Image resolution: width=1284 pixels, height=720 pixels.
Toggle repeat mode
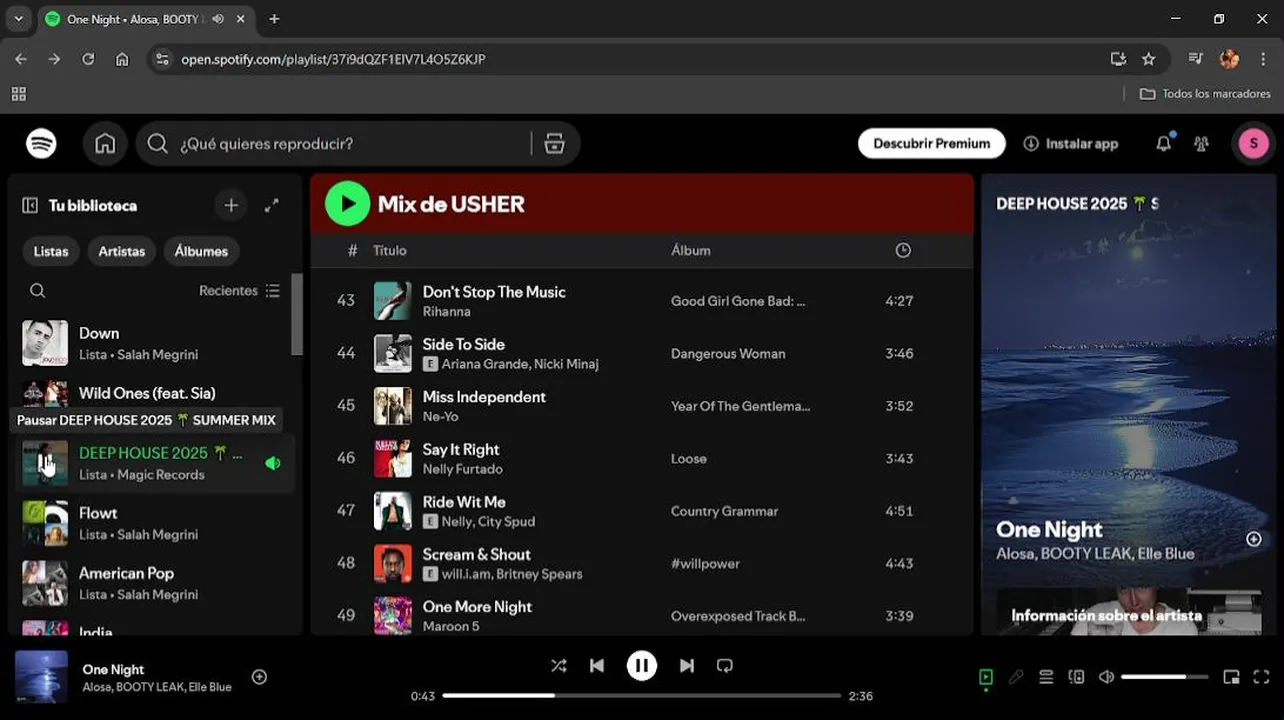pyautogui.click(x=725, y=666)
